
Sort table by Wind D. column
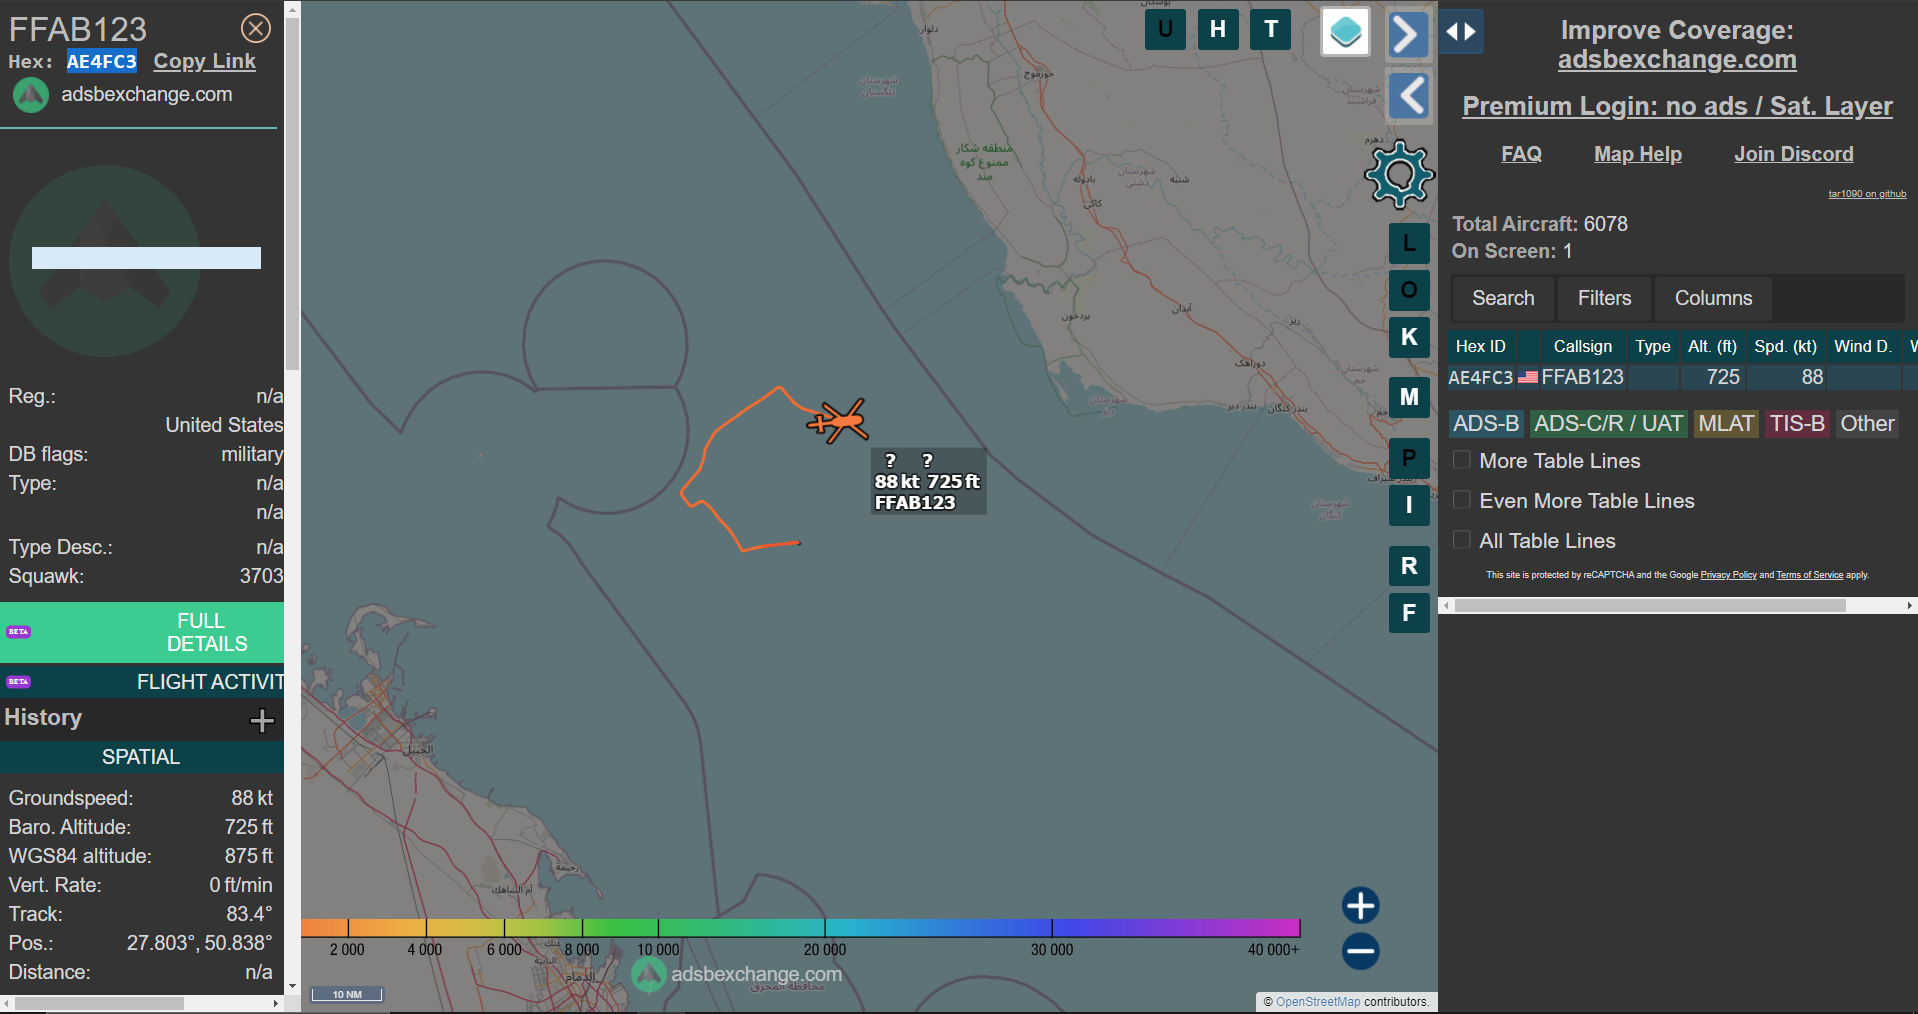click(1863, 346)
